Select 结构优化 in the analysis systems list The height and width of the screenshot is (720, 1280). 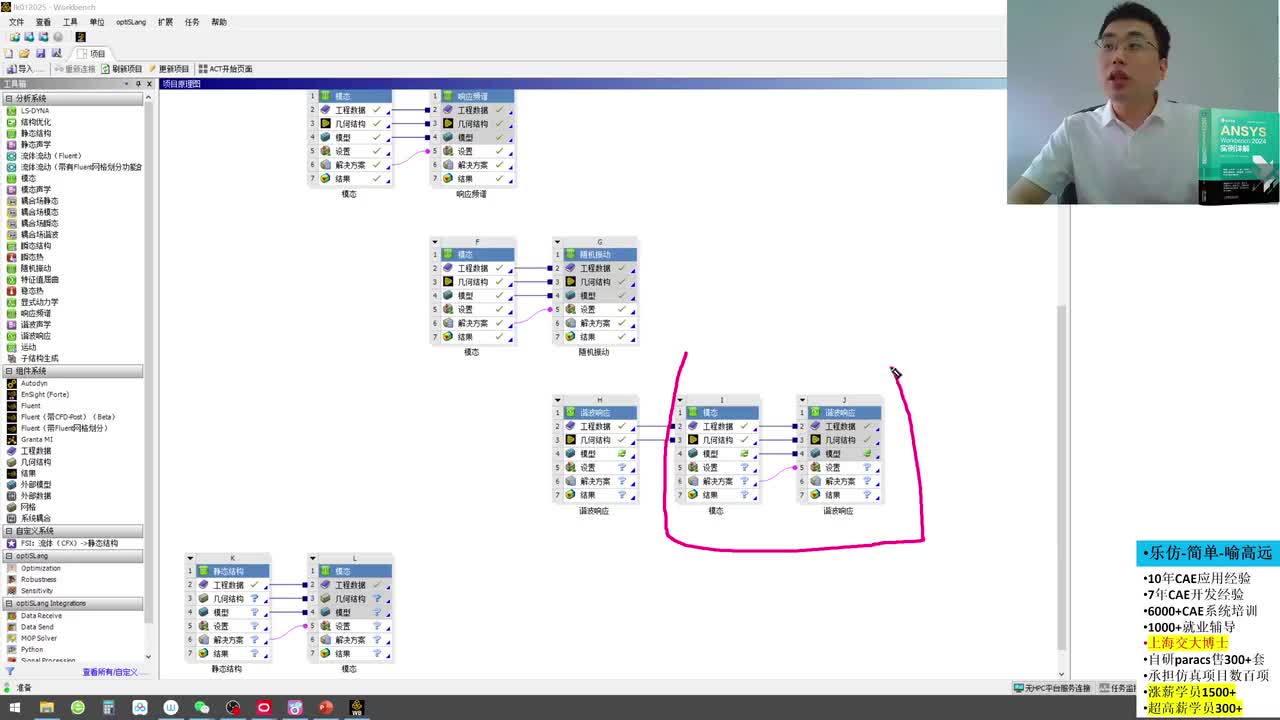[36, 122]
